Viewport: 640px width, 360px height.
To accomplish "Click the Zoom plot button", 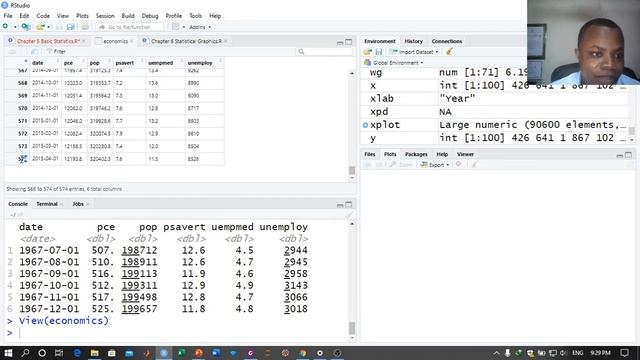I will pos(401,165).
